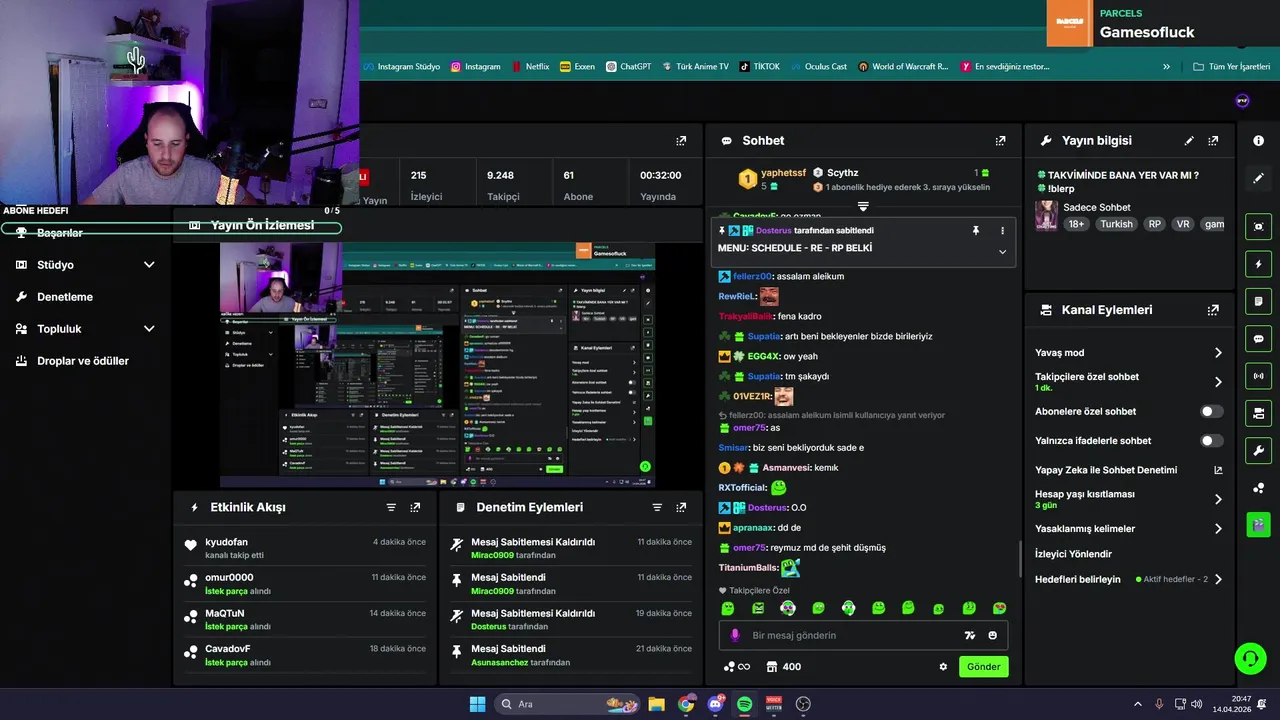The width and height of the screenshot is (1280, 720).
Task: Click username fellerz00 in chat
Action: pyautogui.click(x=752, y=276)
